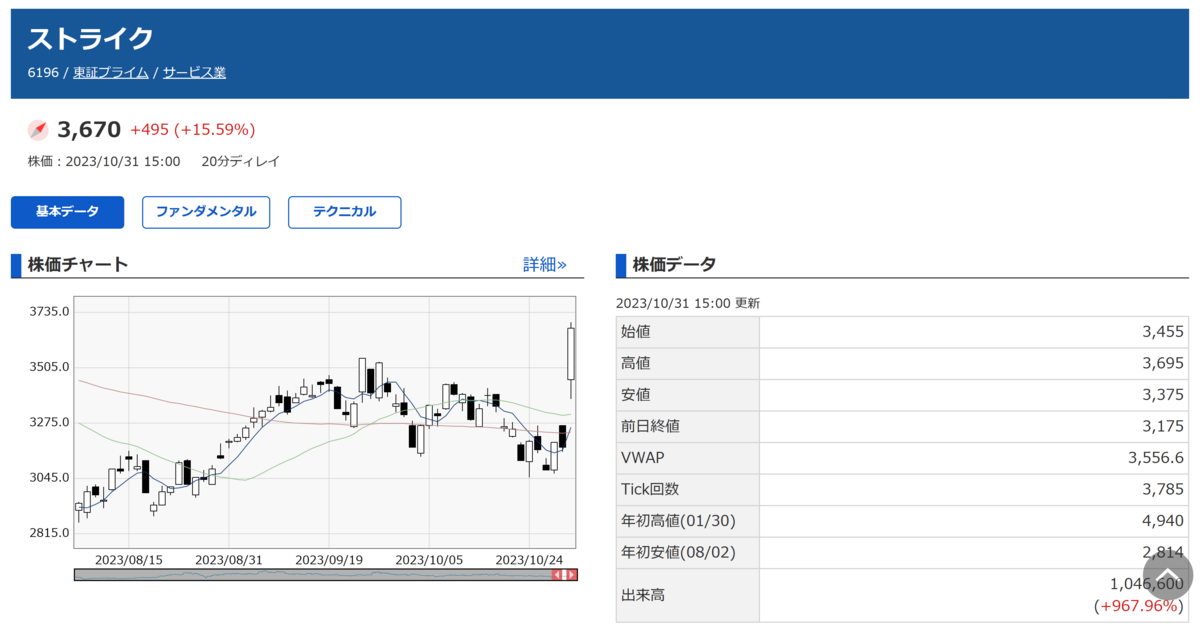Image resolution: width=1200 pixels, height=628 pixels.
Task: Click the volume change (+967.96%)
Action: 1138,606
